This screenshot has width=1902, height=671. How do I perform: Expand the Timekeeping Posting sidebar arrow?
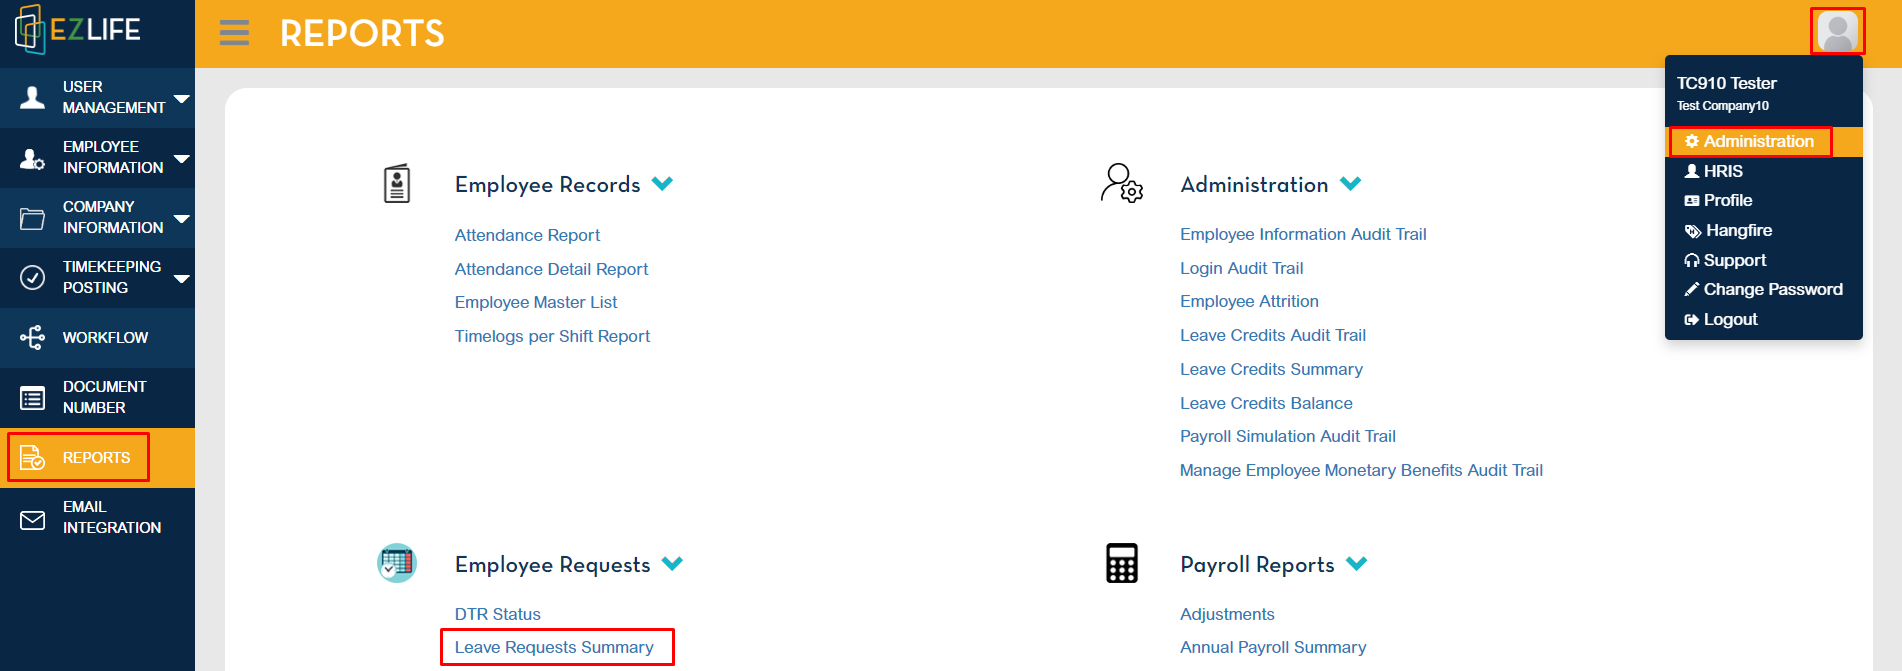pos(181,278)
